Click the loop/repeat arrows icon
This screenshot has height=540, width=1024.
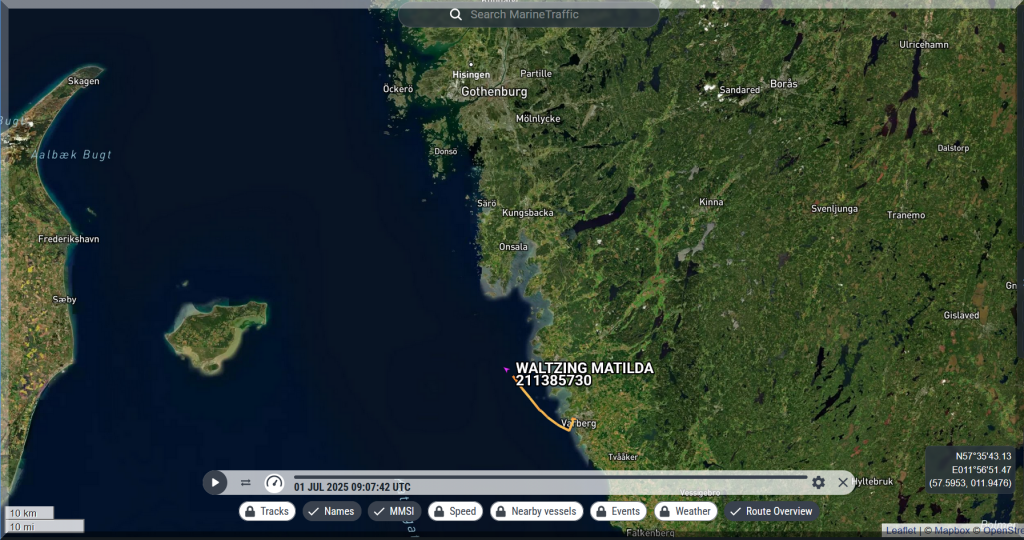tap(245, 483)
